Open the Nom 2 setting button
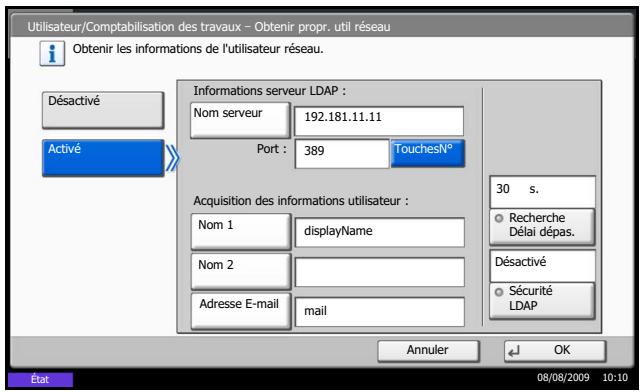 coord(241,271)
